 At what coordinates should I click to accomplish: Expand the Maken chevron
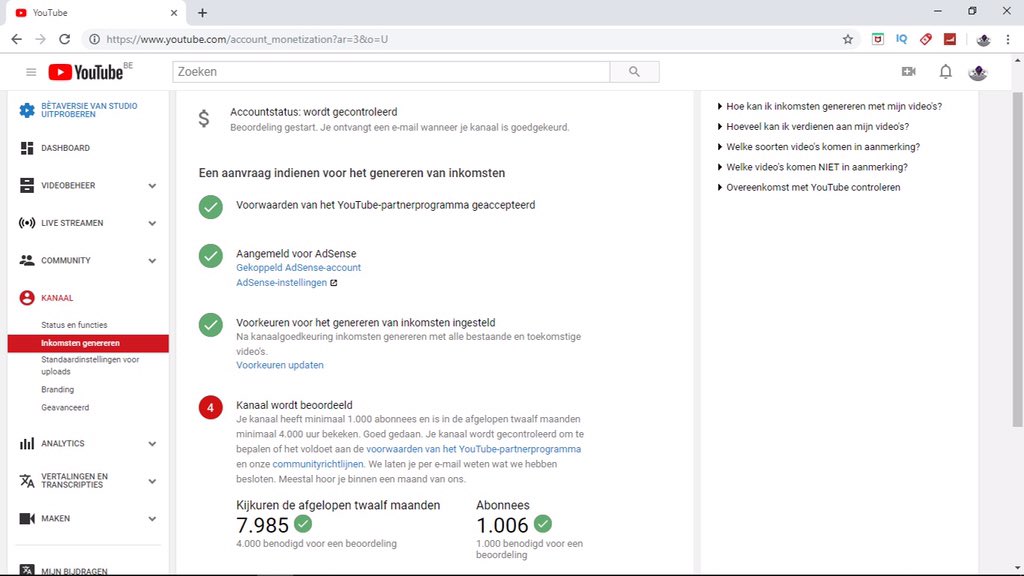pos(152,519)
